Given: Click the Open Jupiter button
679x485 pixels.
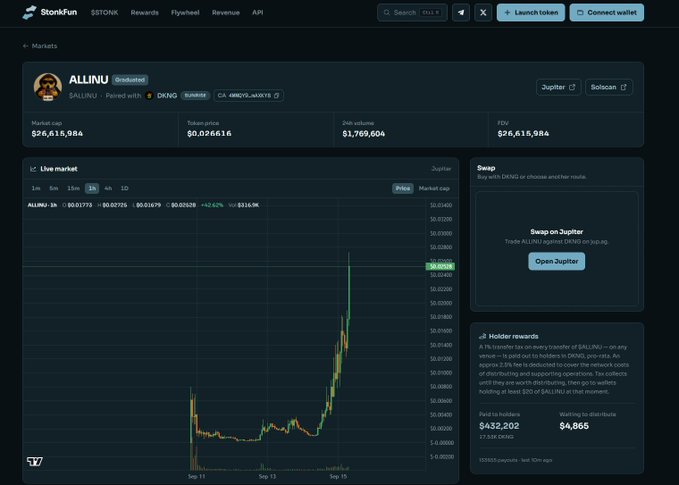Looking at the screenshot, I should pos(556,261).
